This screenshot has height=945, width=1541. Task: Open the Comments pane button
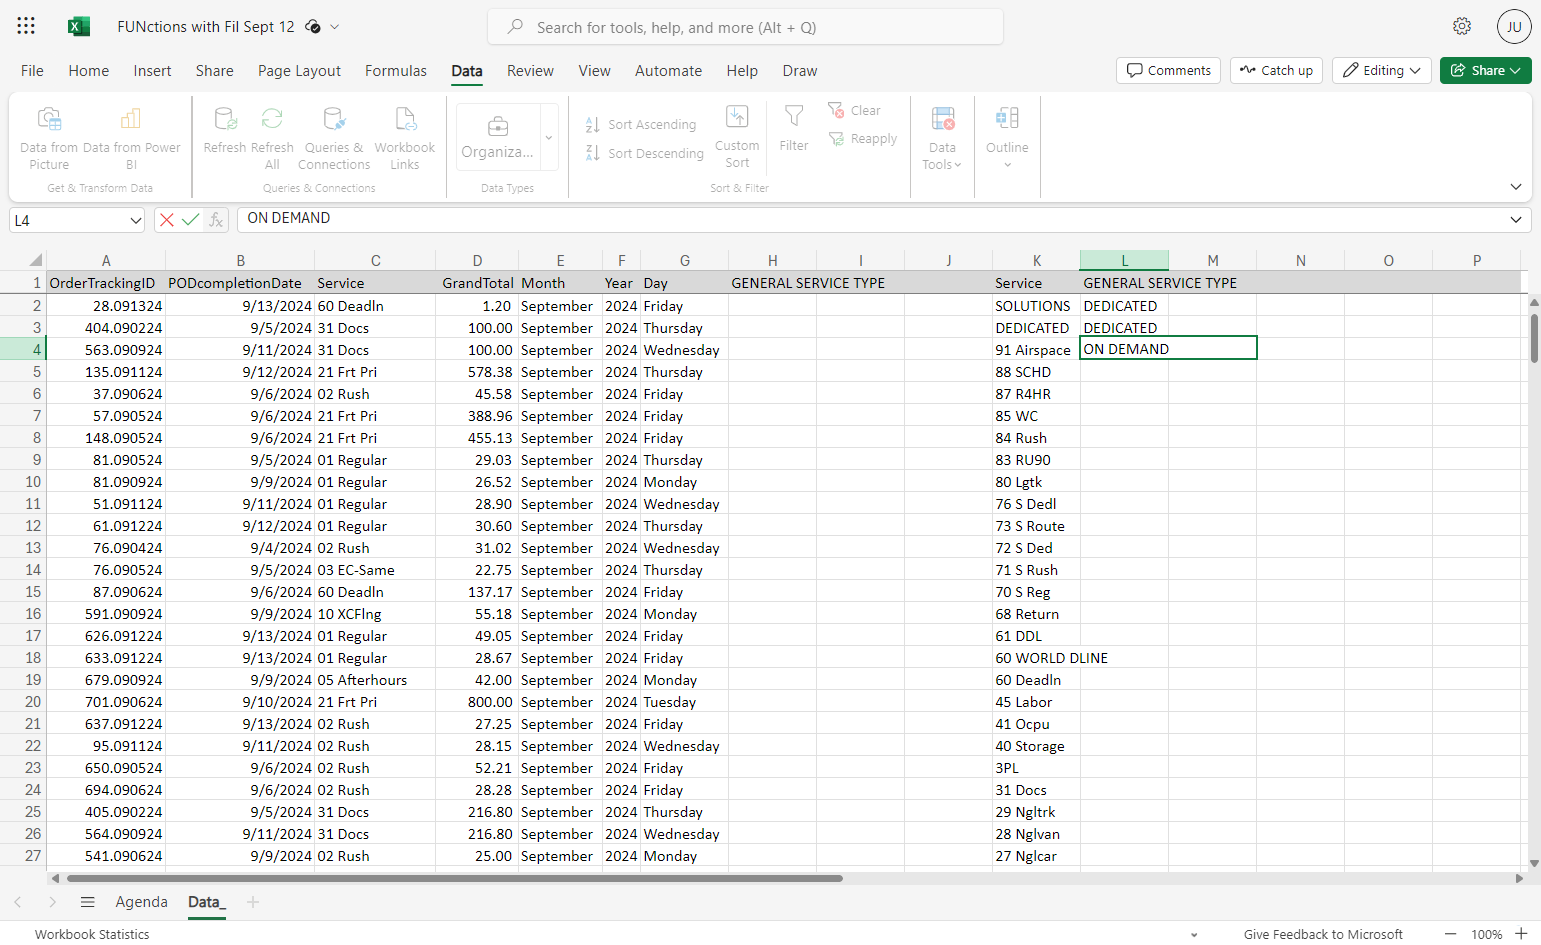[x=1168, y=70]
